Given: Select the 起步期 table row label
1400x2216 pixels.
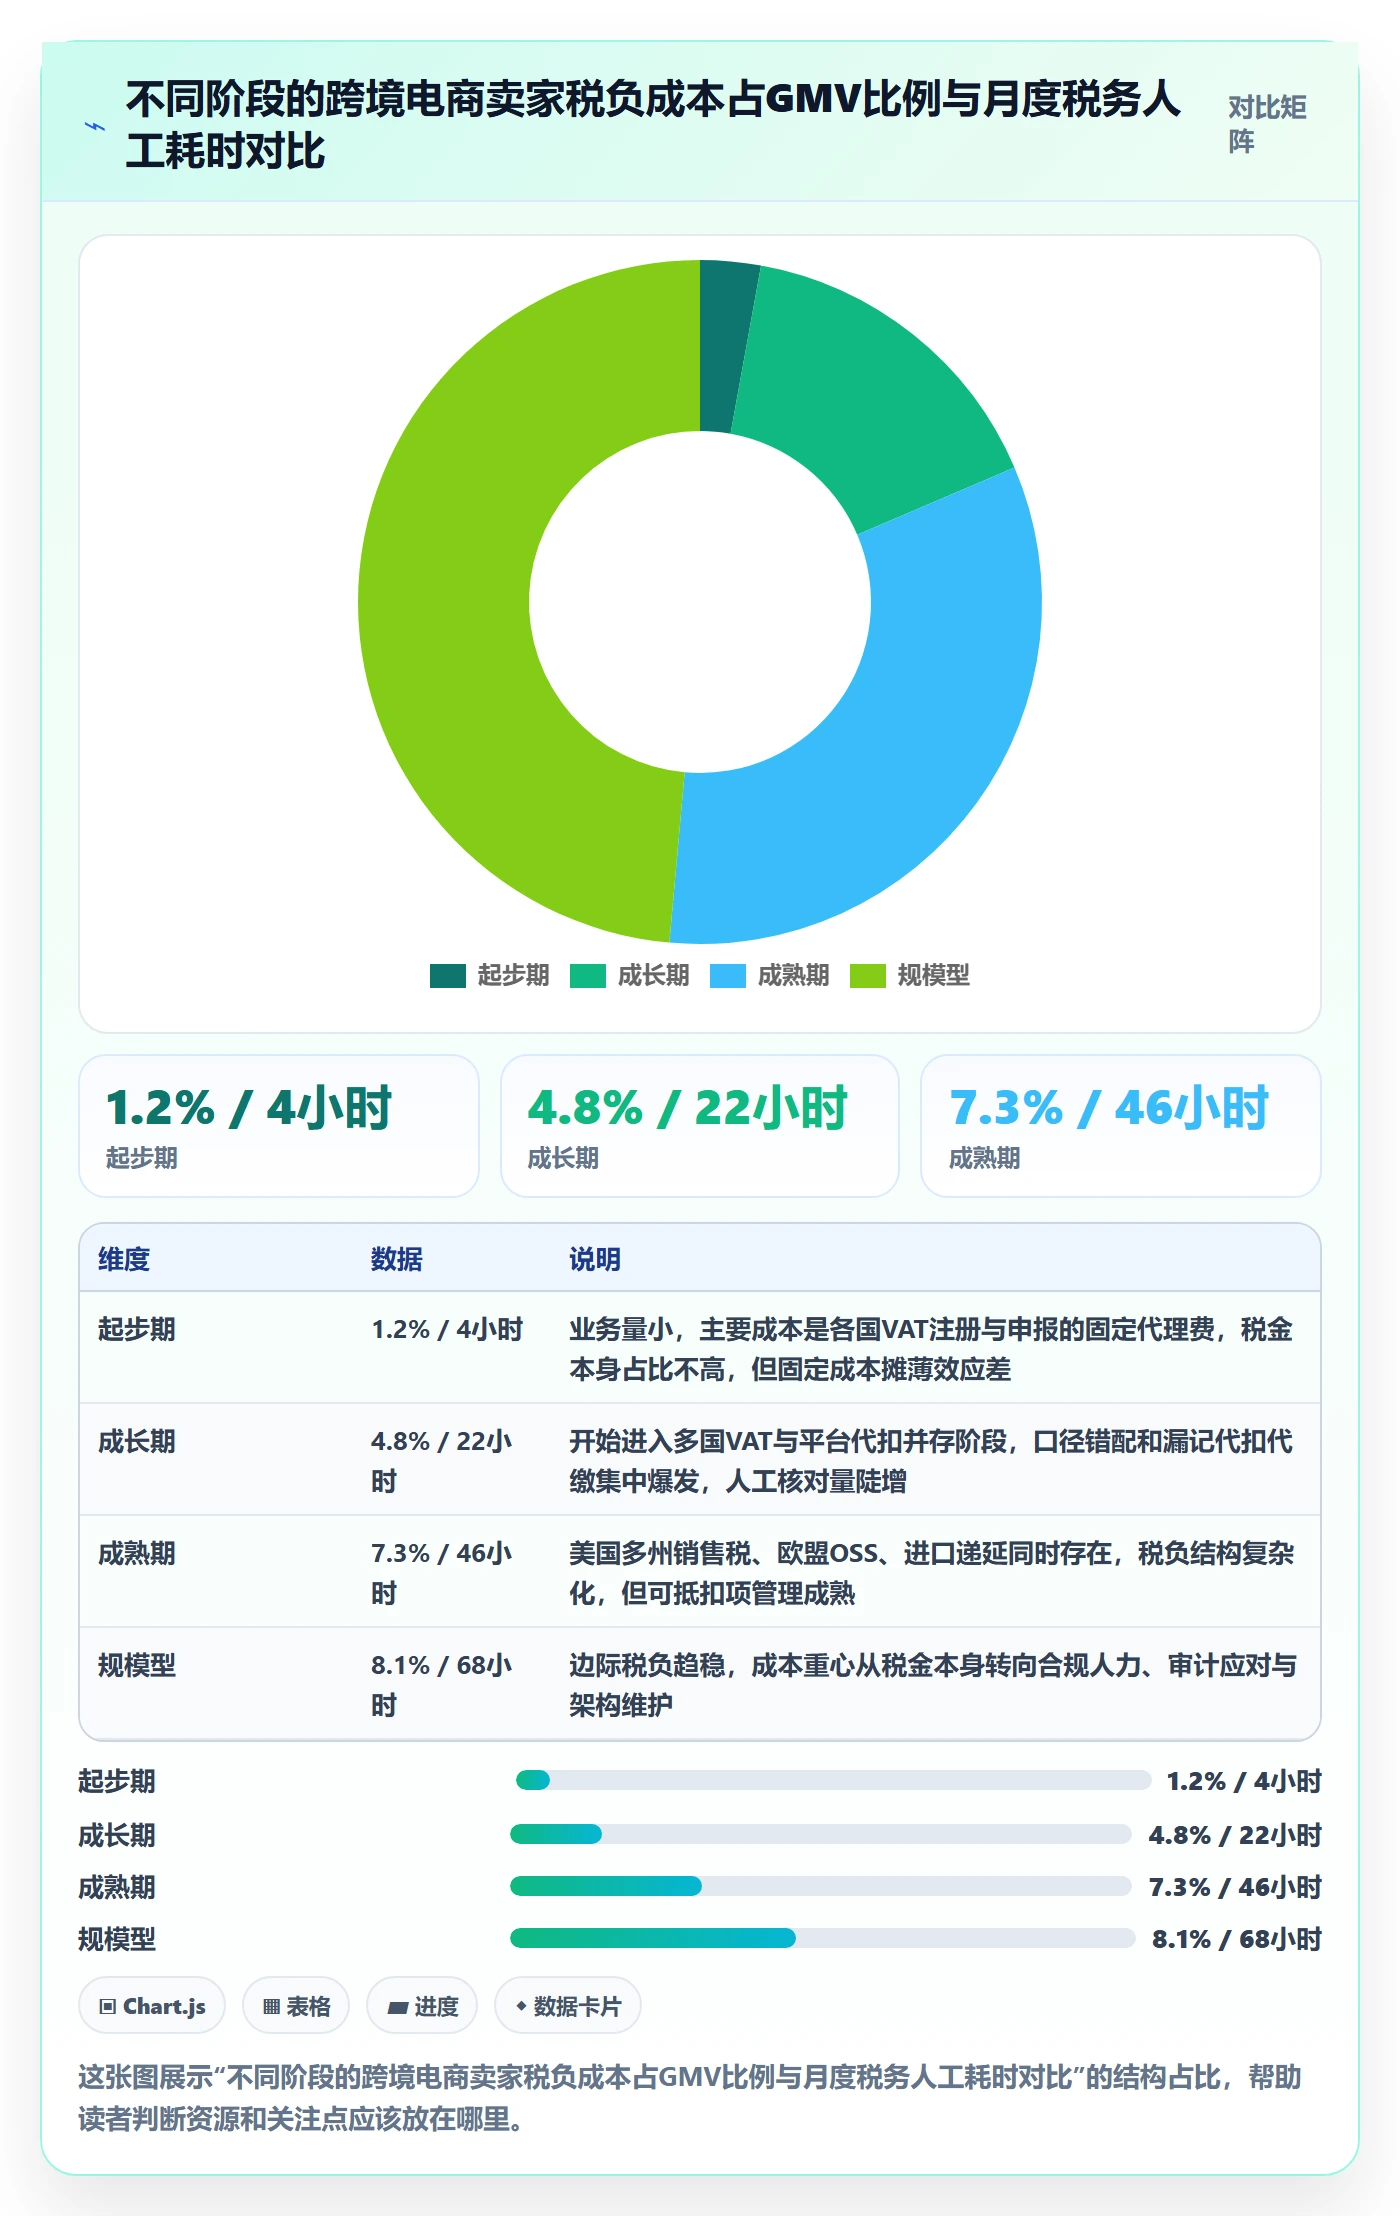Looking at the screenshot, I should 137,1329.
